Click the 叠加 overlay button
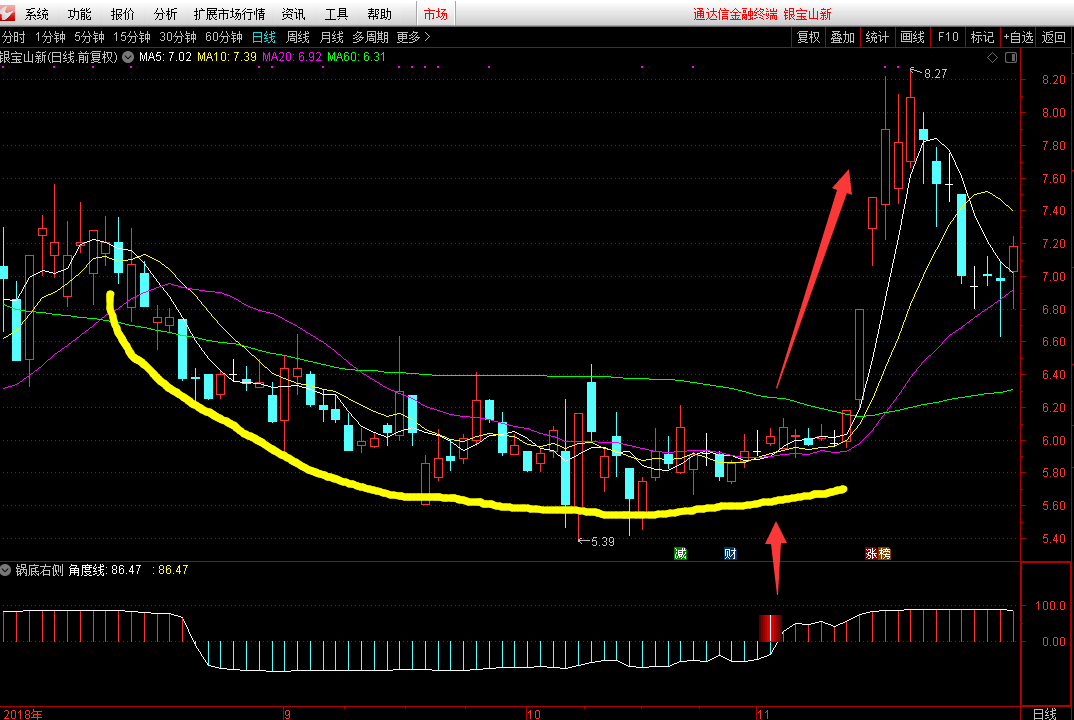Viewport: 1074px width, 720px height. (x=842, y=37)
